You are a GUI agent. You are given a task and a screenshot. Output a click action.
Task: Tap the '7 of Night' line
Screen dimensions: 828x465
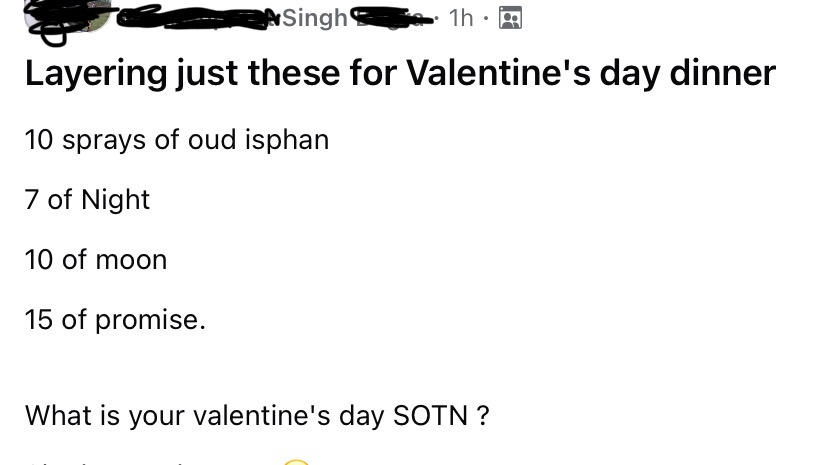87,200
